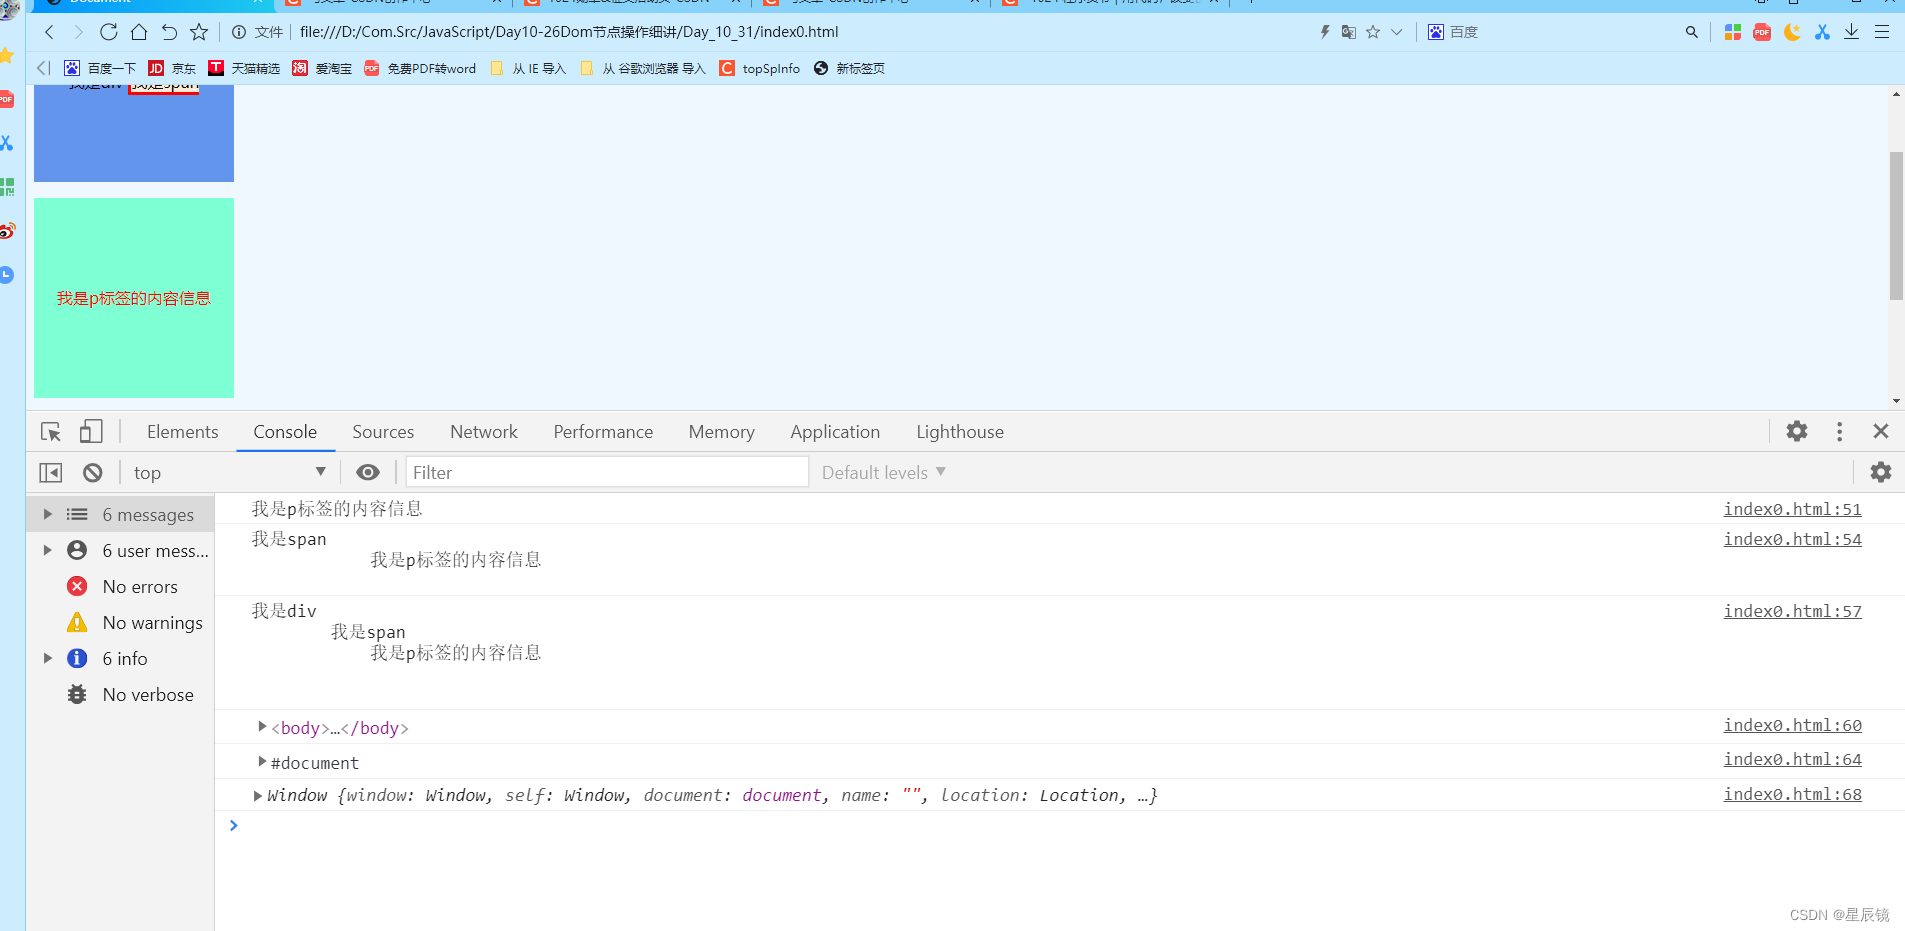Open the browser hamburger menu
The height and width of the screenshot is (931, 1905).
tap(1882, 32)
